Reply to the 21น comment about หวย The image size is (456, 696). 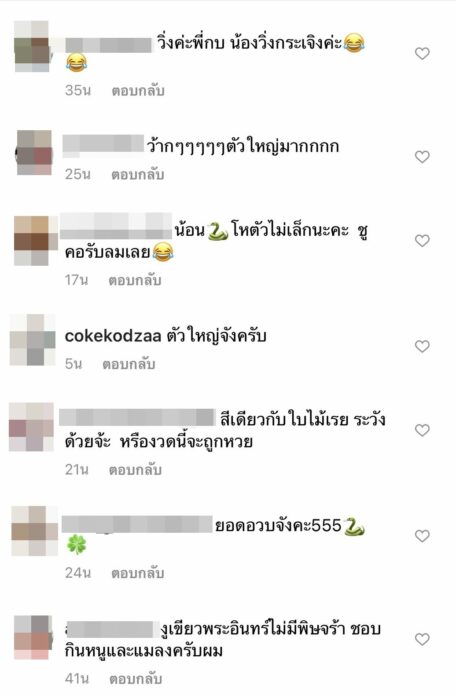tap(135, 470)
